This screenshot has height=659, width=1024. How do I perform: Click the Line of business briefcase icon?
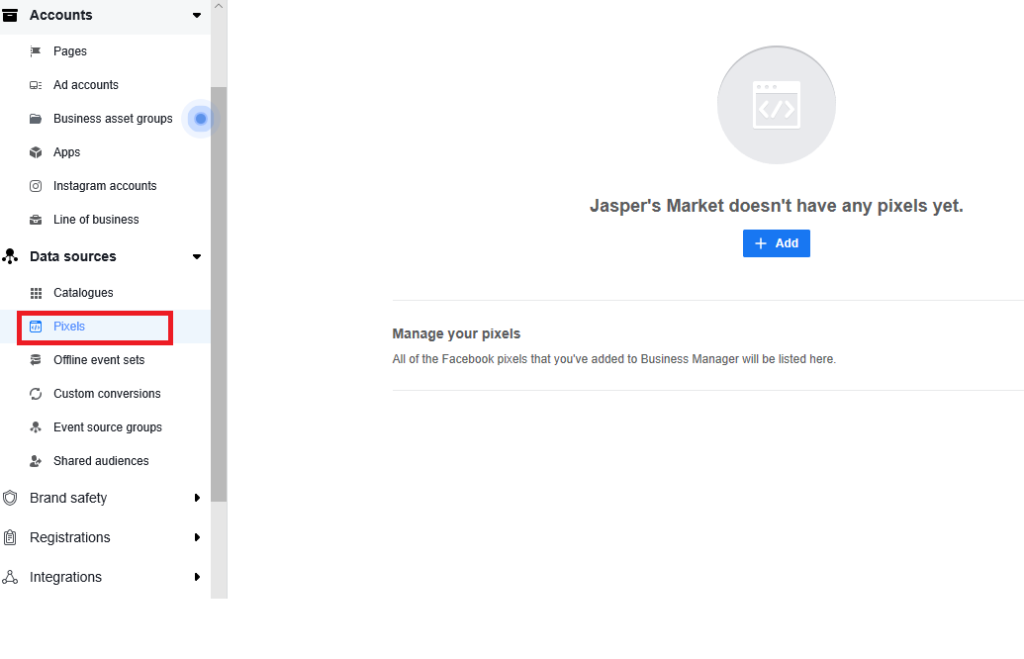(x=36, y=220)
